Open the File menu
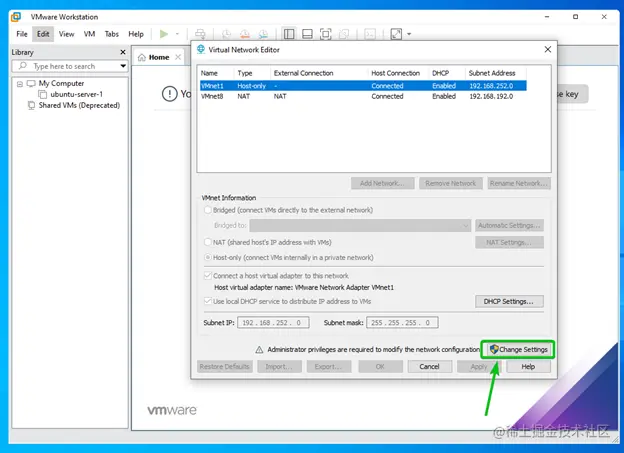Viewport: 624px width, 453px height. (22, 34)
